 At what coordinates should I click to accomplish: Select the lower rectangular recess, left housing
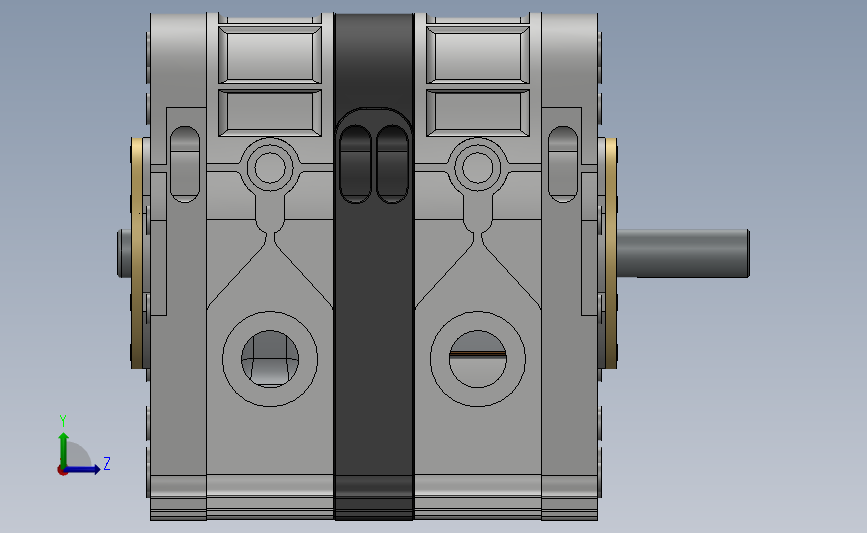tap(270, 113)
